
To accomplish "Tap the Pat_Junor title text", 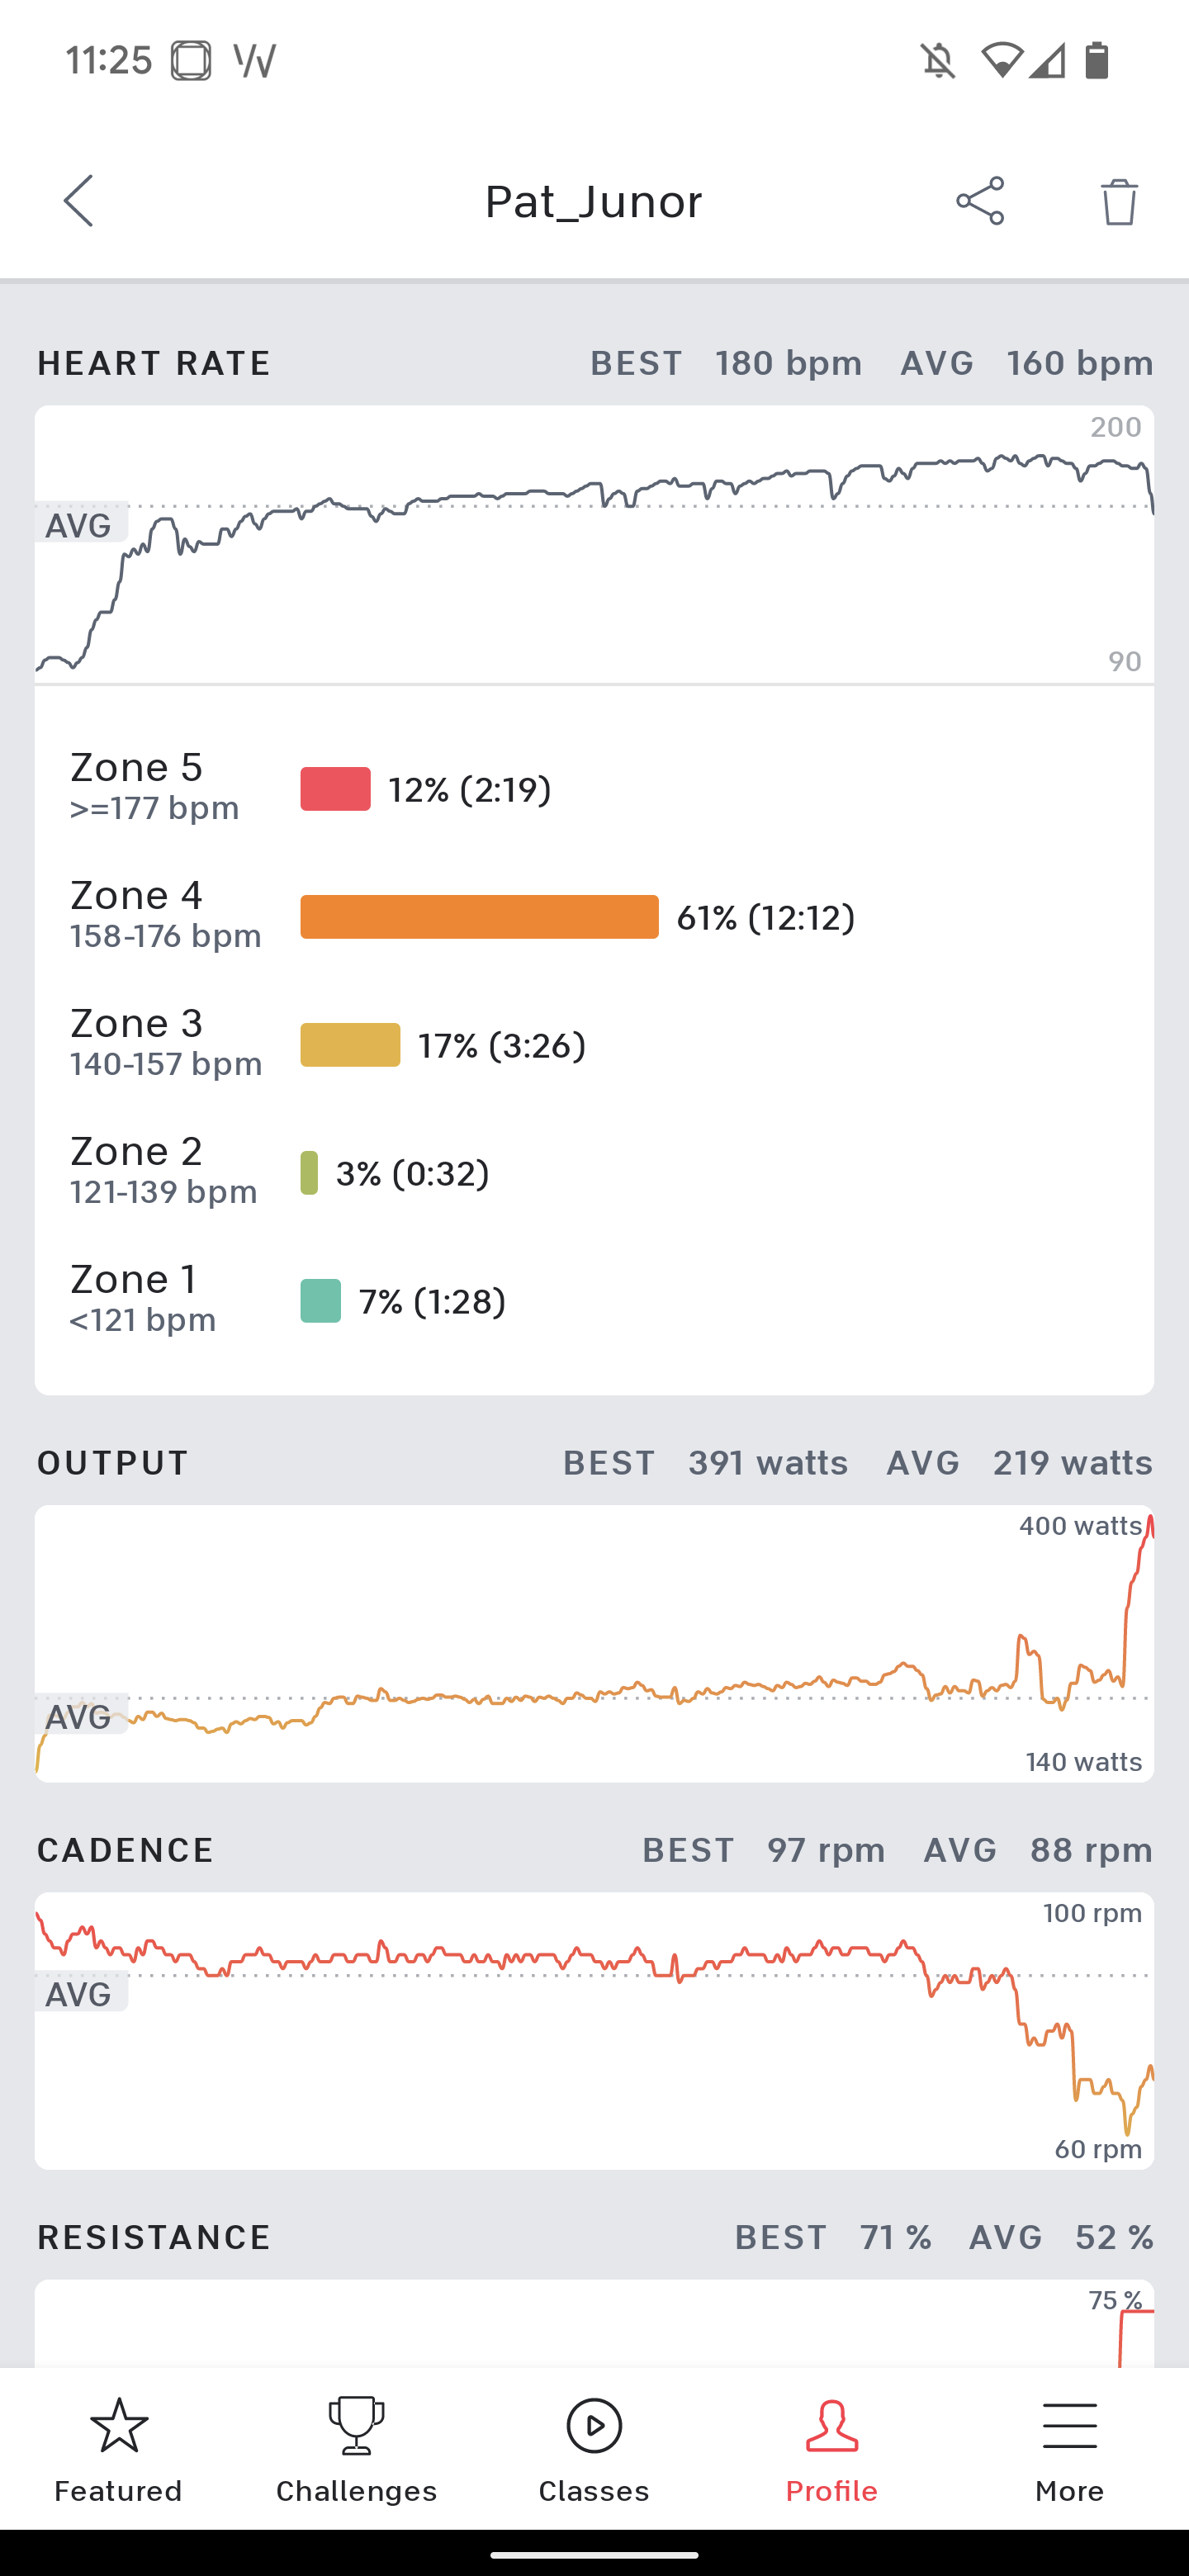I will (594, 202).
